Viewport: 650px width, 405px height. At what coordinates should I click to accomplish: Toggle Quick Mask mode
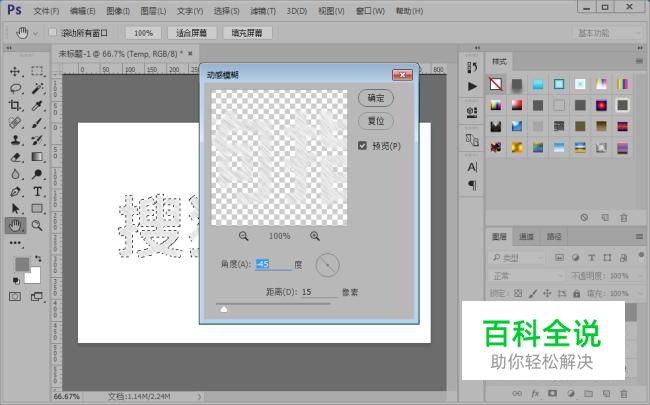click(x=15, y=296)
